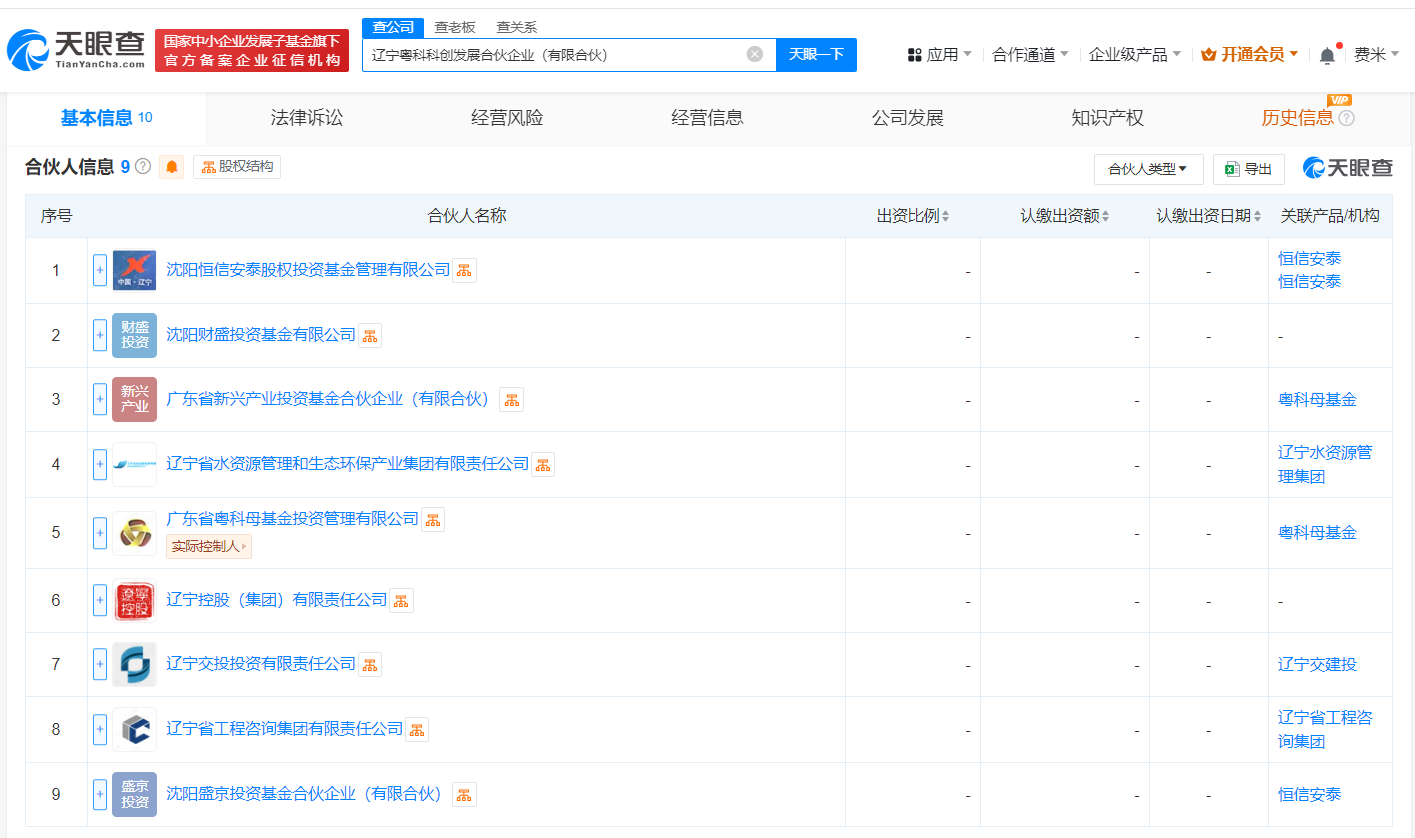Switch to the 知识产权 tab

coord(1107,118)
